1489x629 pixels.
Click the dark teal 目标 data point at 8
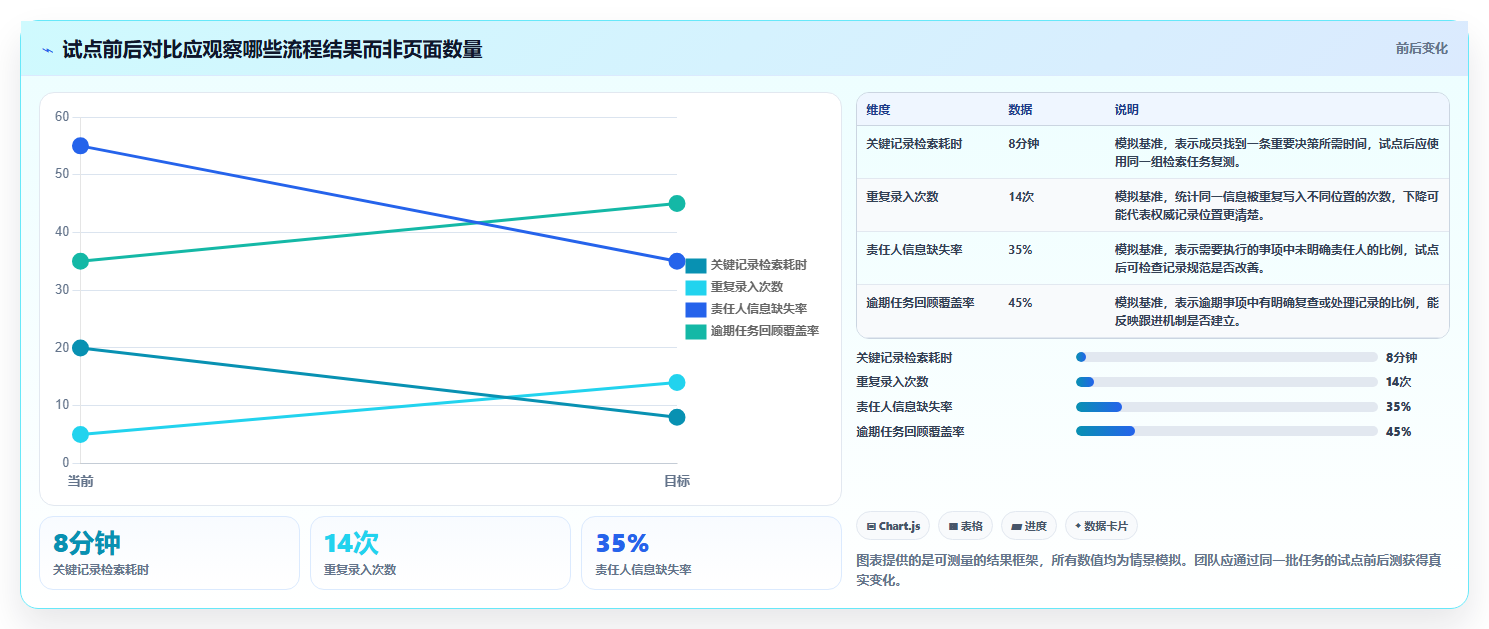coord(677,417)
